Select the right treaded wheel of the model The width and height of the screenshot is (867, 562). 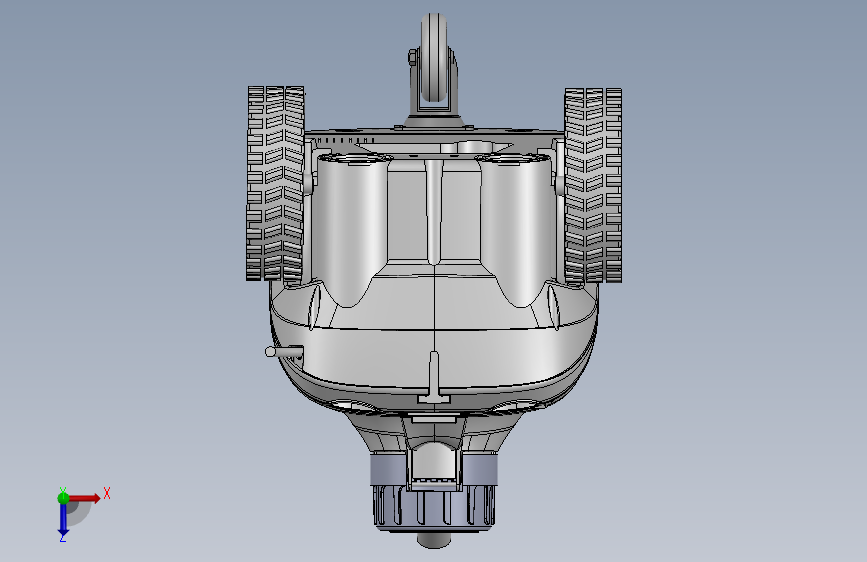[x=593, y=185]
